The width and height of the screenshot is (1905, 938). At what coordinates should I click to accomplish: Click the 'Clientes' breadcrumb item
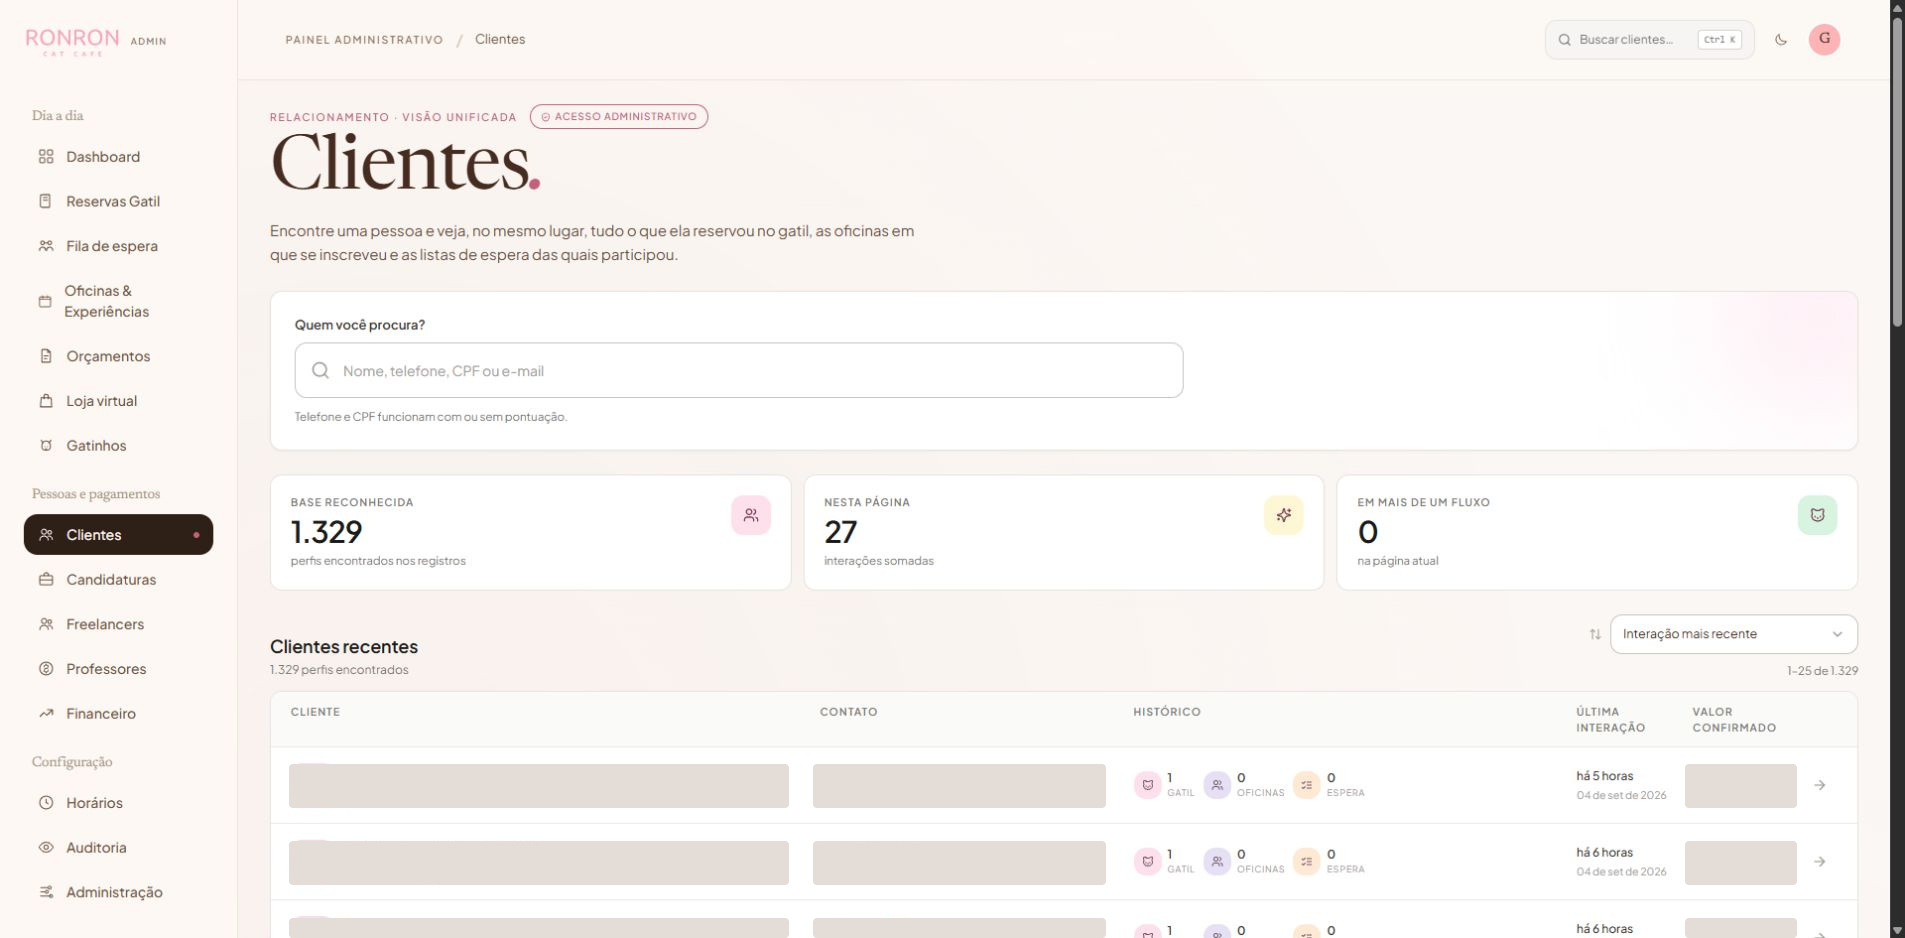click(500, 39)
